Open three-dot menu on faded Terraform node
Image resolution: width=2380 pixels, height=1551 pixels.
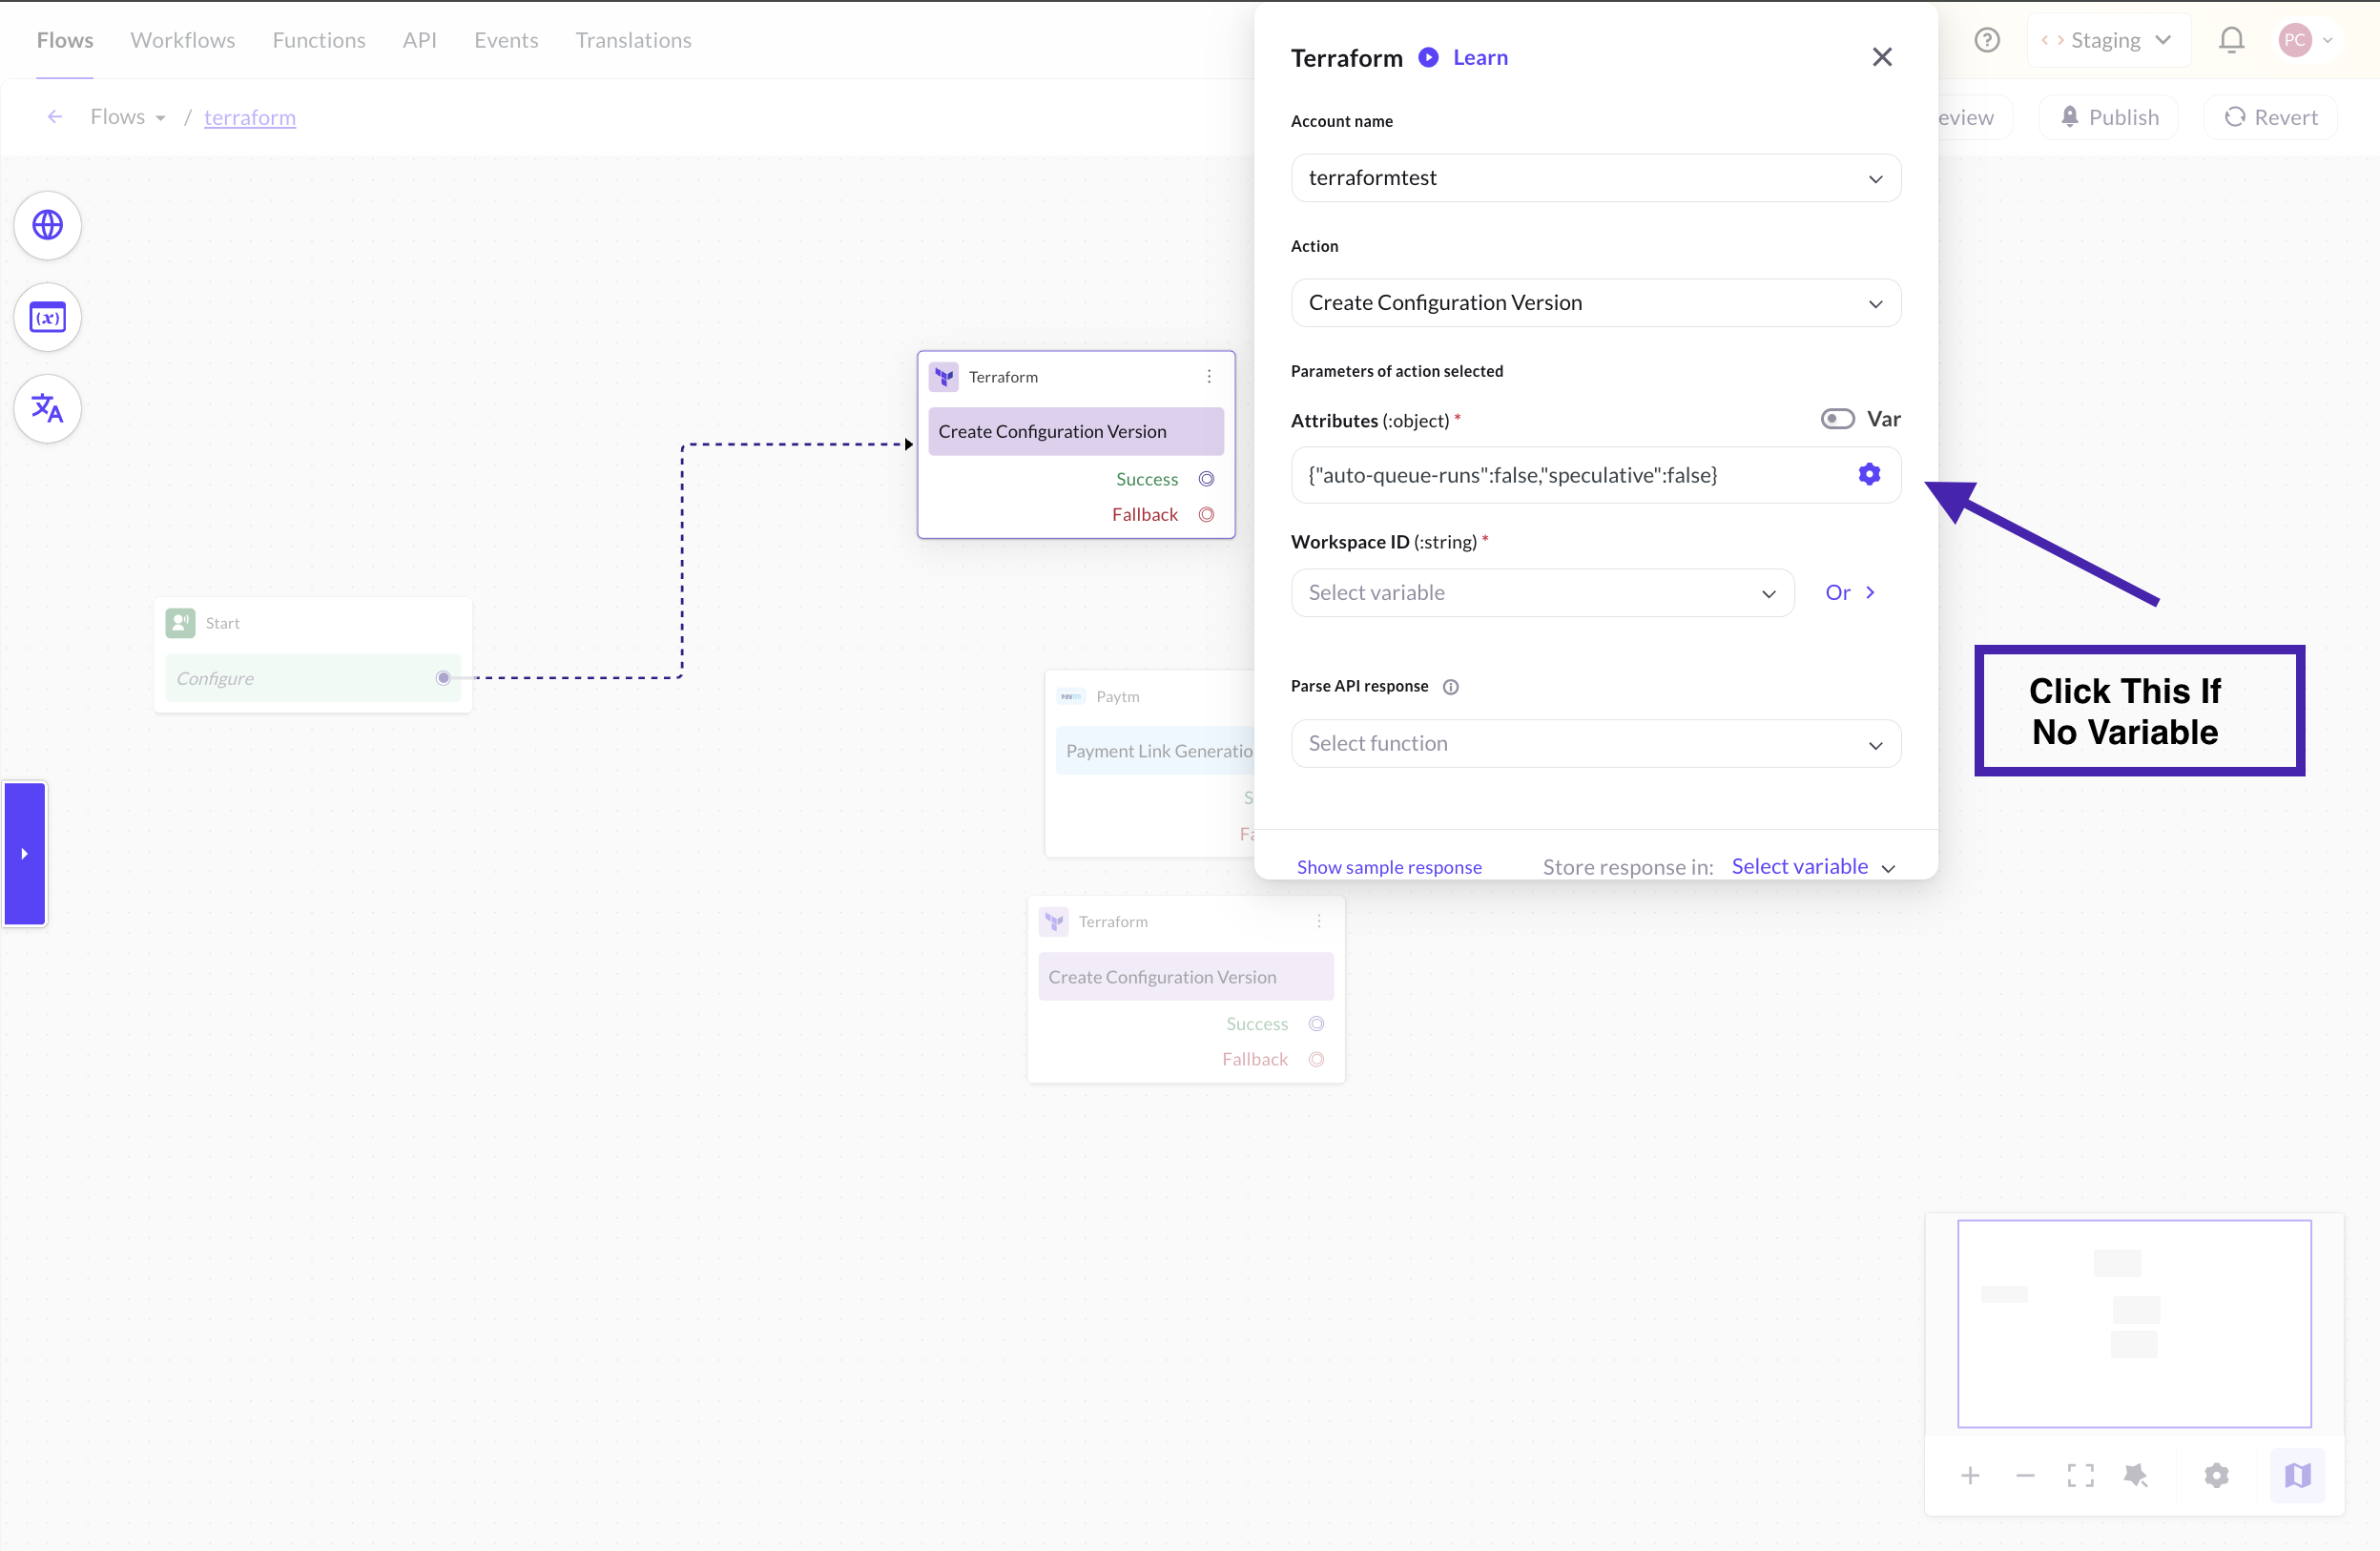pyautogui.click(x=1319, y=921)
